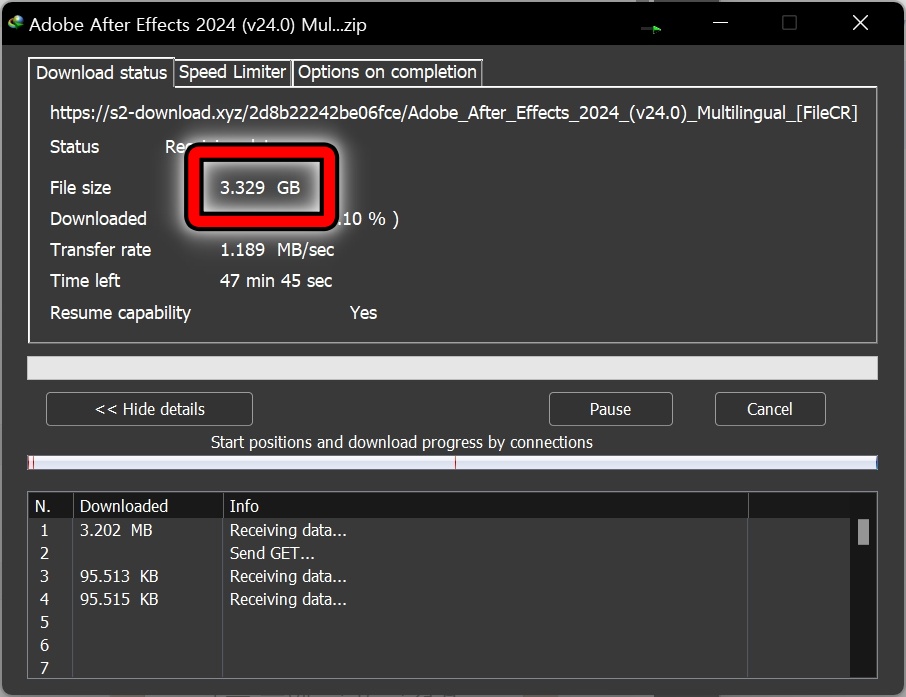
Task: Click the 1.189 MB/sec transfer rate value
Action: point(277,250)
